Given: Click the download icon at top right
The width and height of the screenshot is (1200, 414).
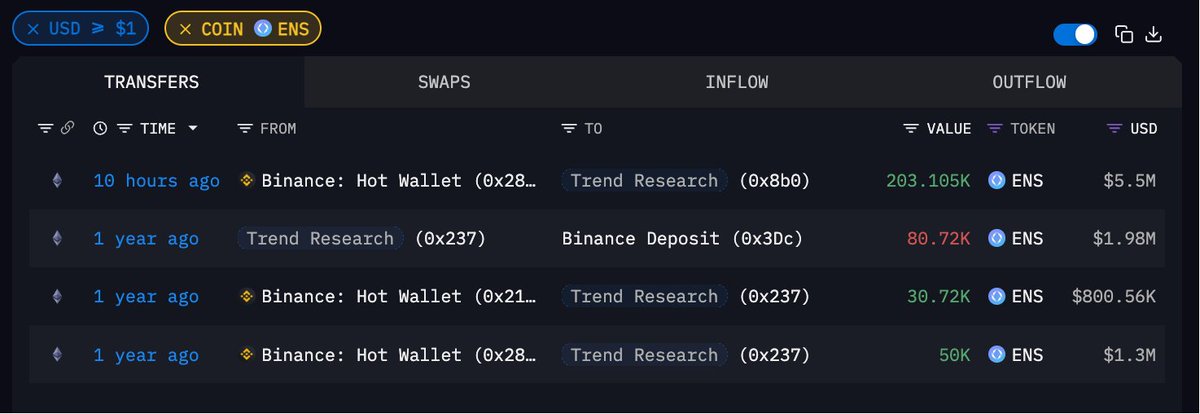Looking at the screenshot, I should pos(1153,34).
